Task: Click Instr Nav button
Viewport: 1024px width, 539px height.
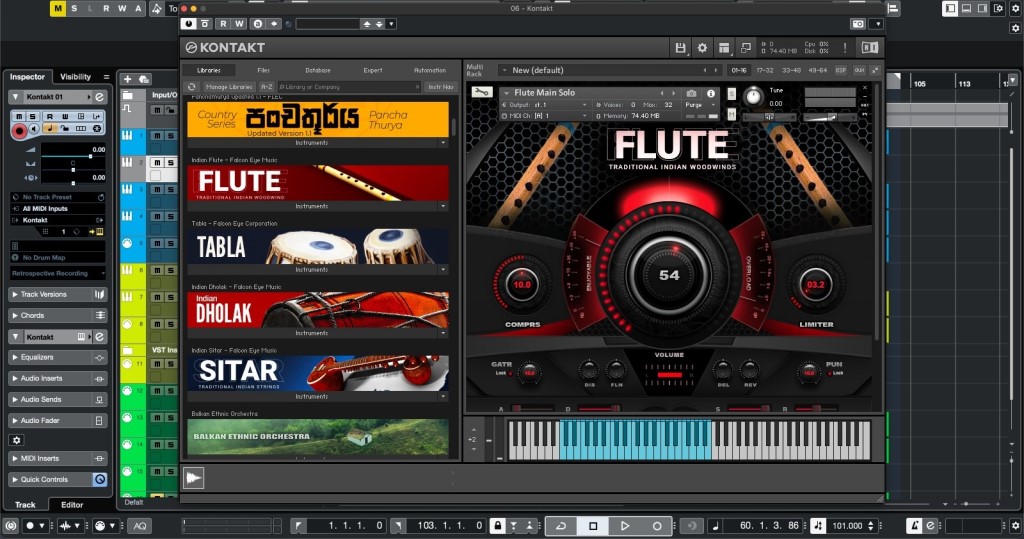Action: click(441, 87)
